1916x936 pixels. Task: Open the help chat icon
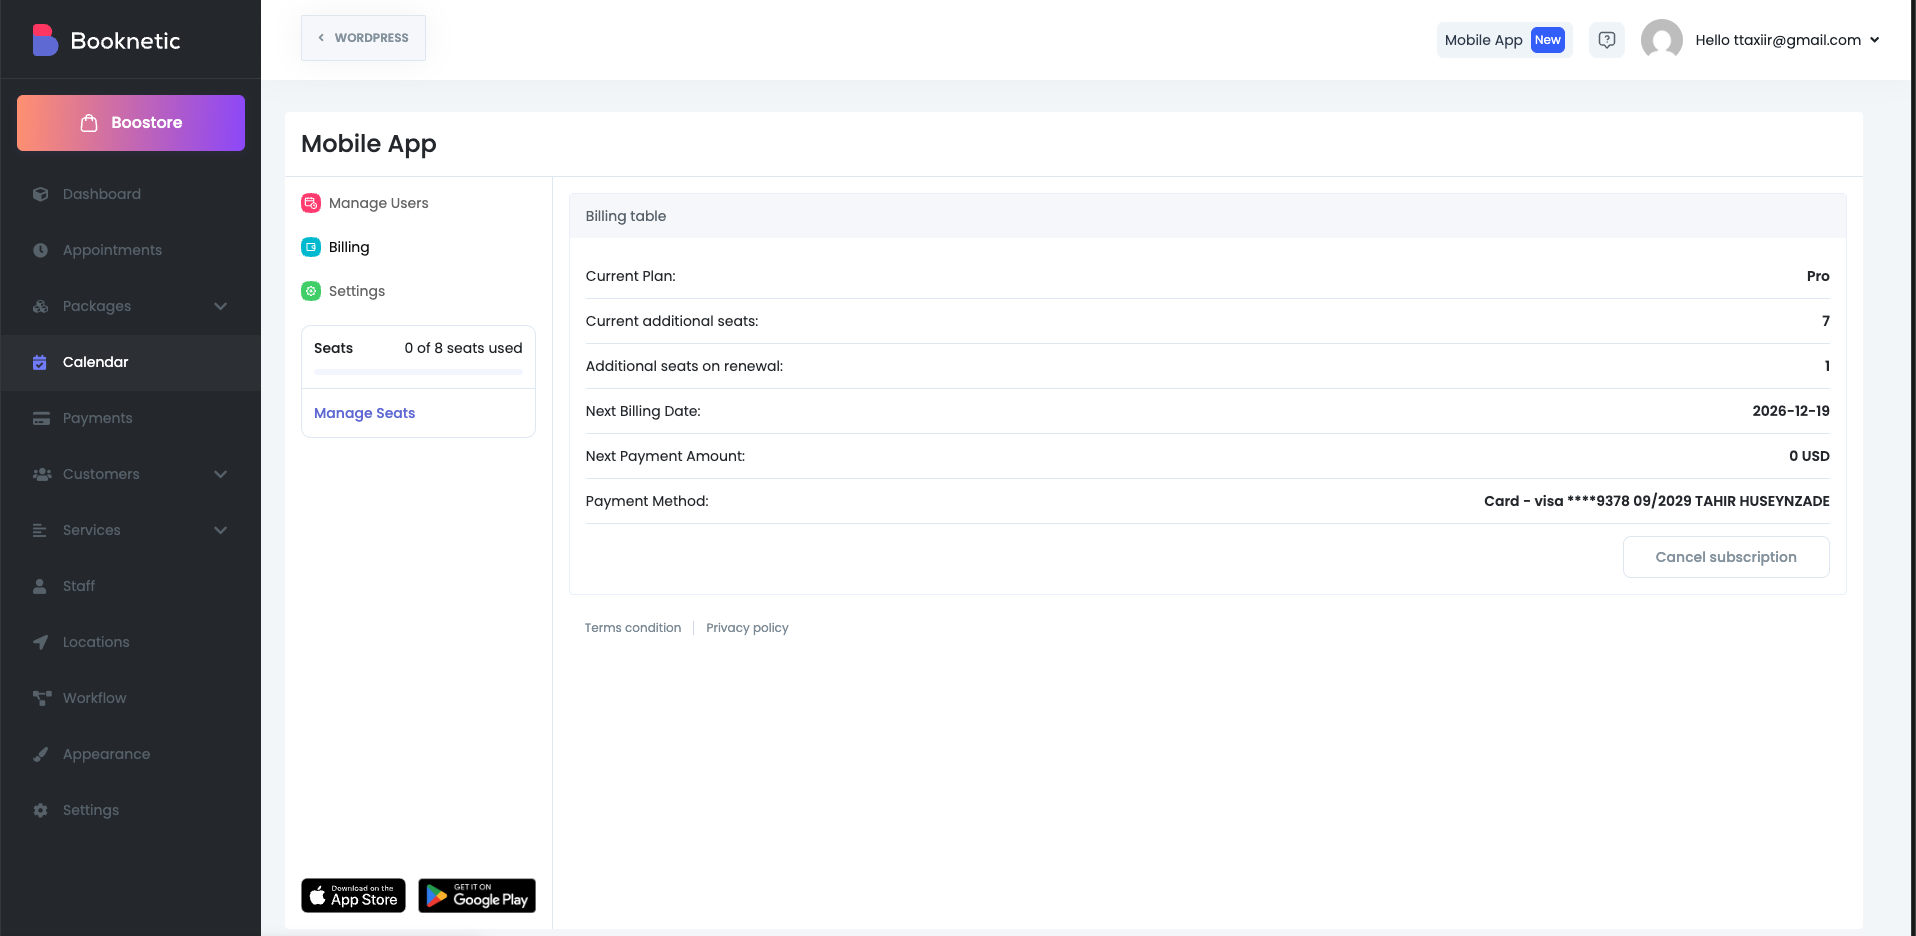point(1606,40)
